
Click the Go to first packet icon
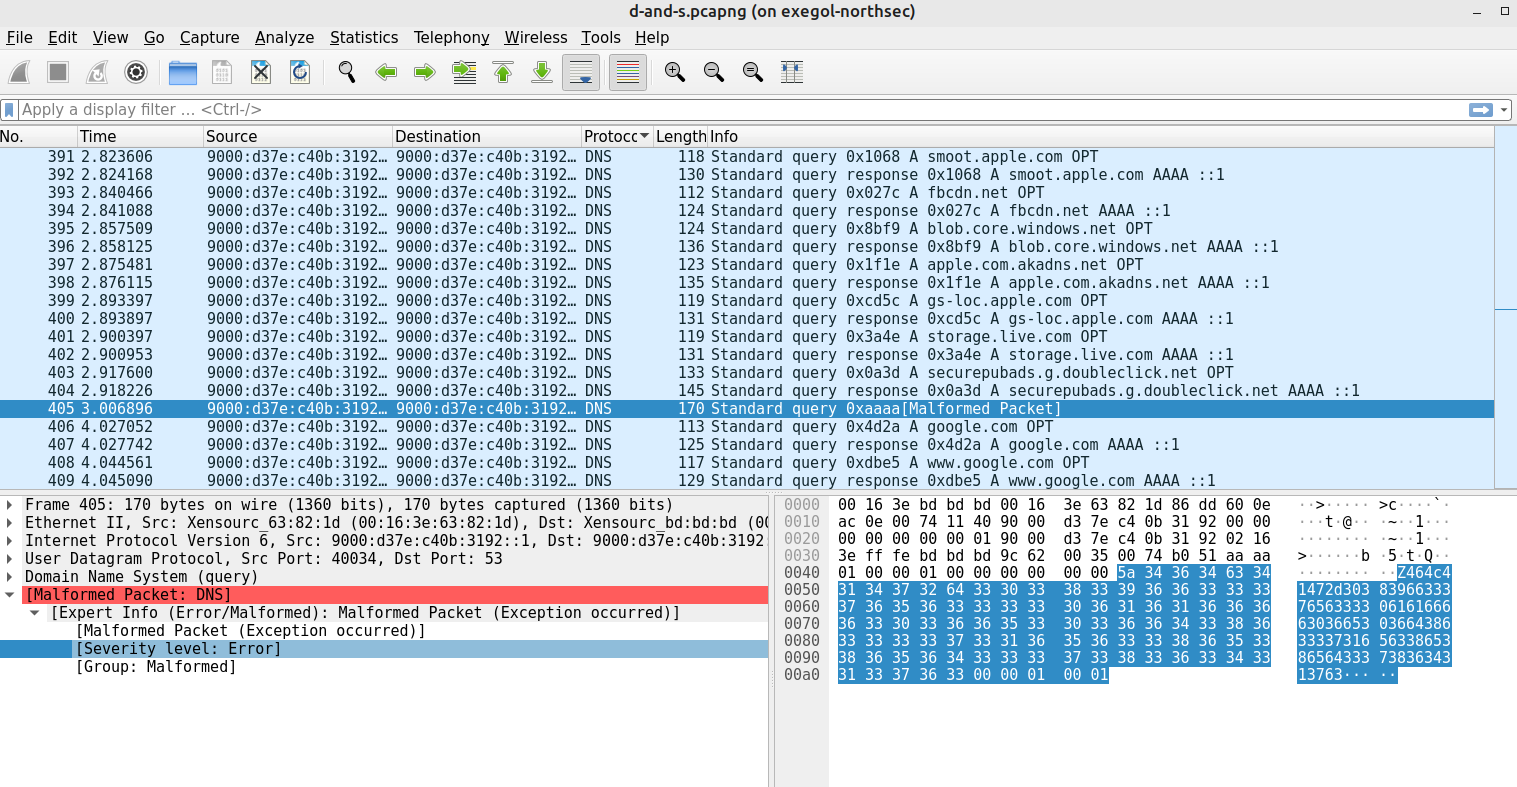coord(502,72)
